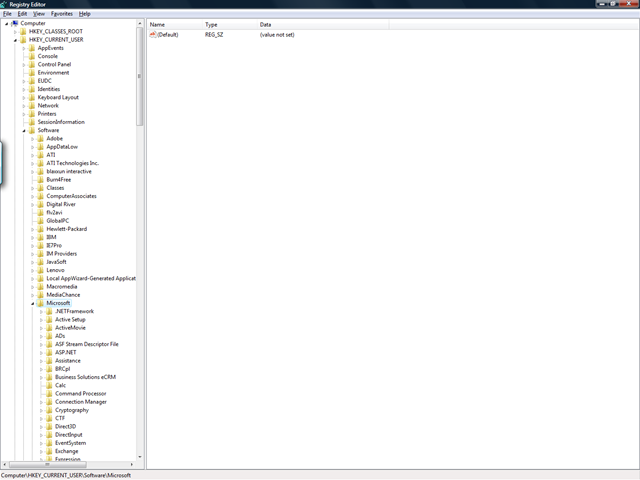Click the tree pane scroll-up arrow
The image size is (640, 480).
click(x=140, y=24)
